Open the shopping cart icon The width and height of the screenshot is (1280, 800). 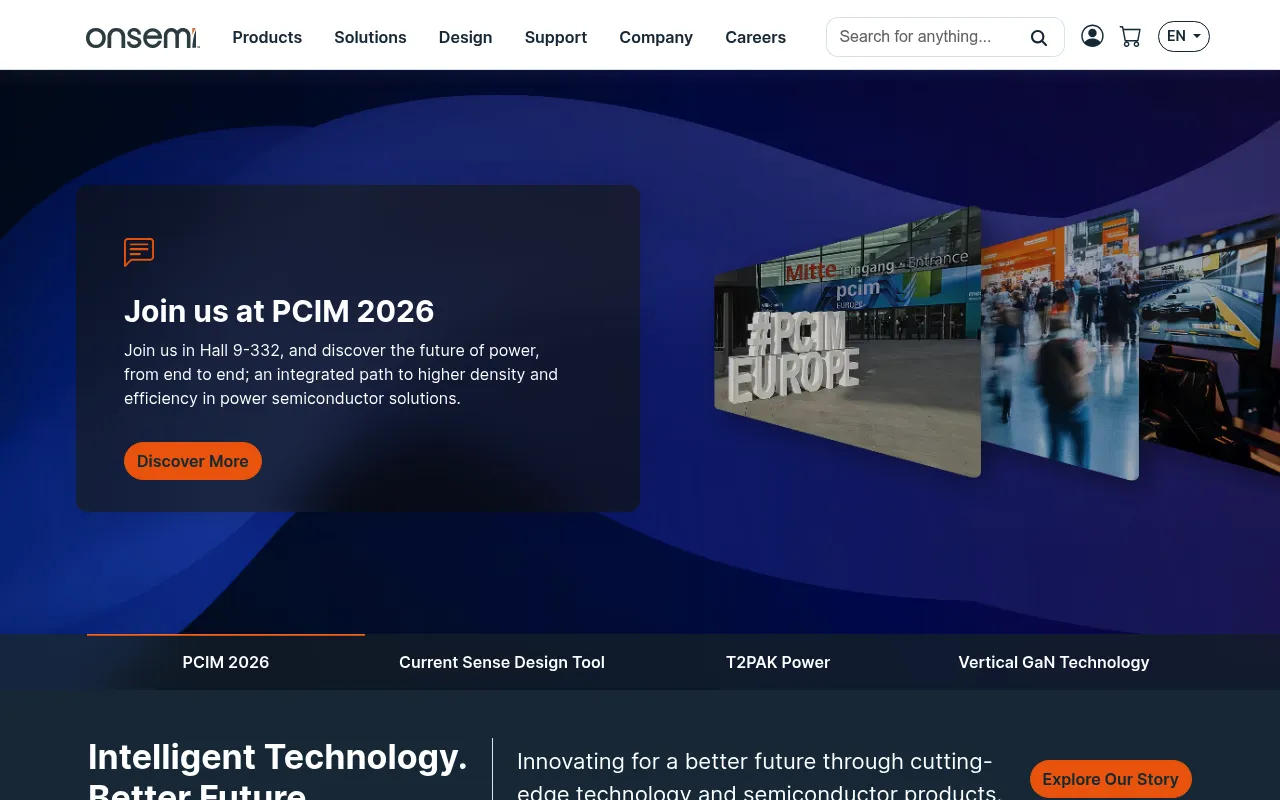pyautogui.click(x=1130, y=37)
